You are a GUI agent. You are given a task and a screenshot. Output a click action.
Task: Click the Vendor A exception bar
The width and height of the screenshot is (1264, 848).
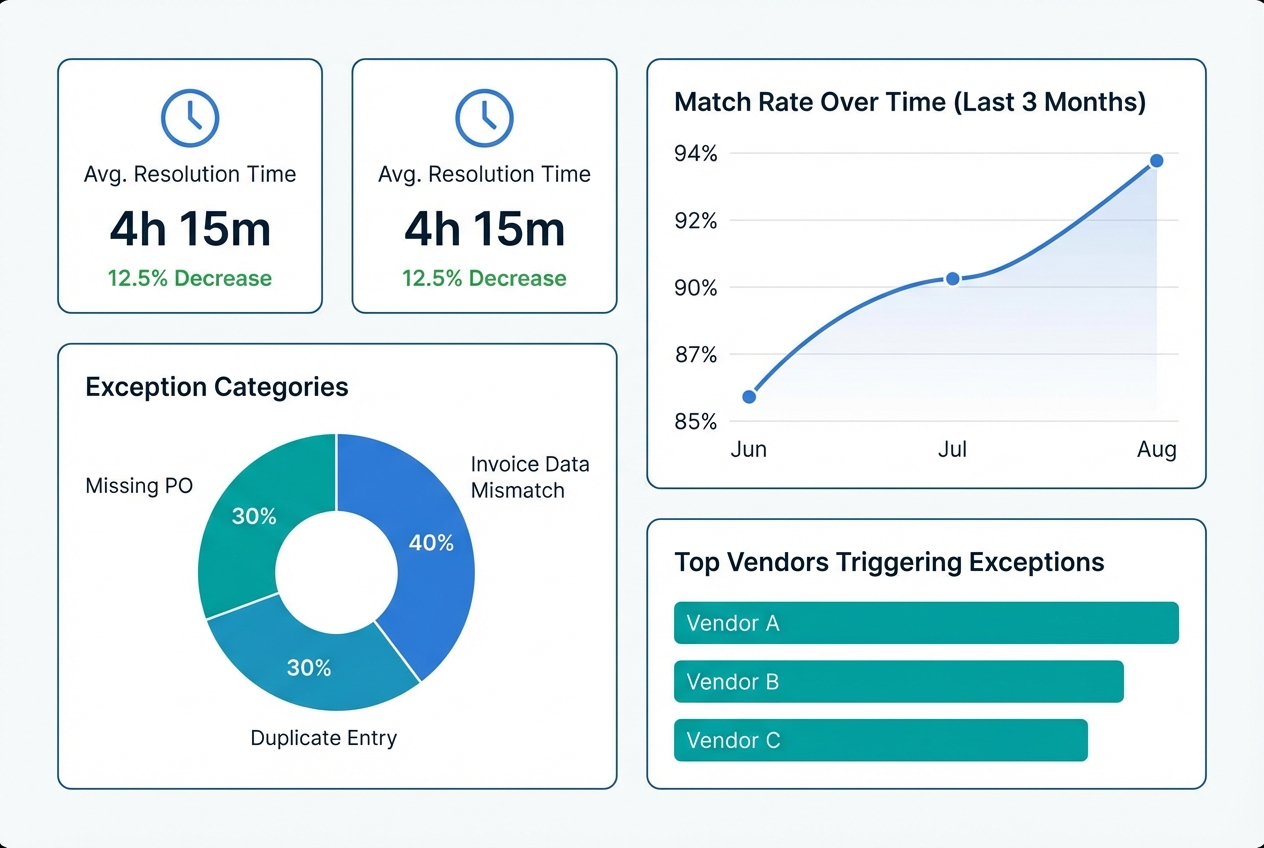click(x=926, y=622)
